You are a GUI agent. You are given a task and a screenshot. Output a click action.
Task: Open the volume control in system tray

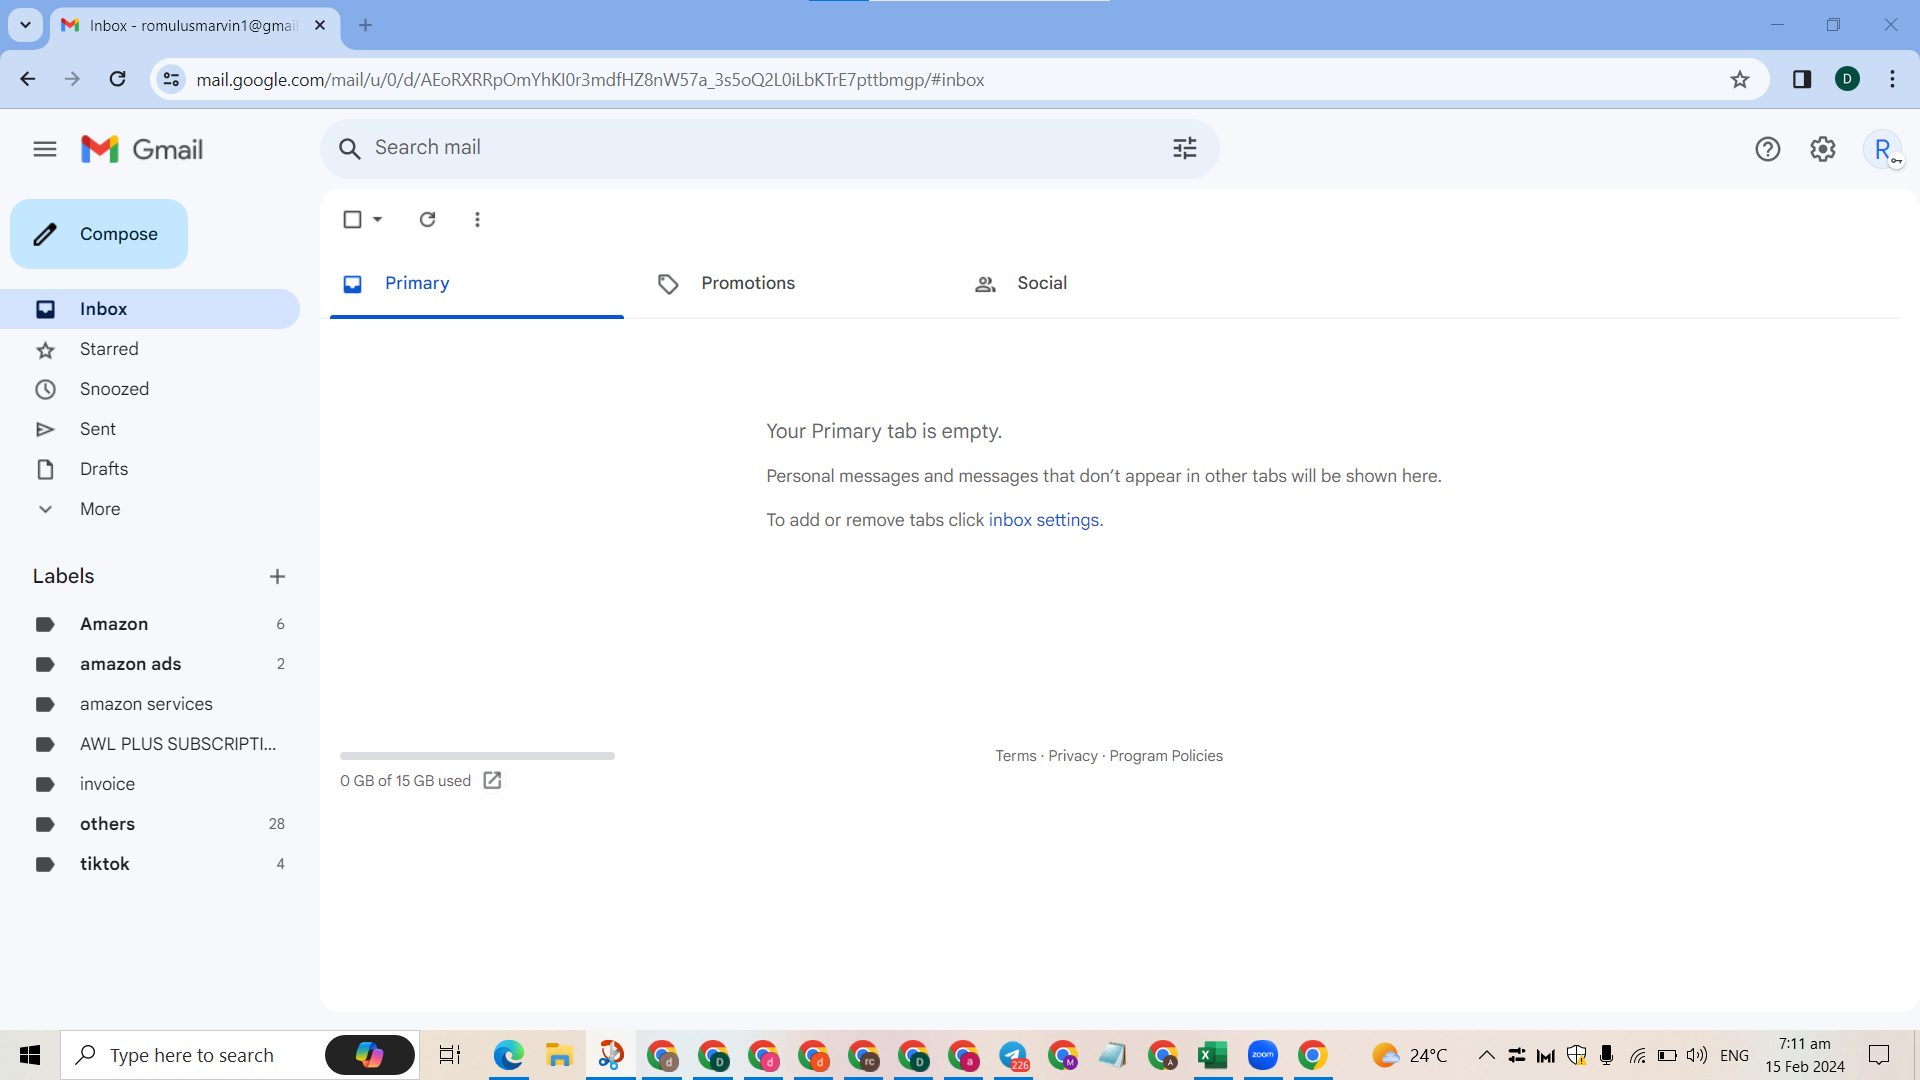click(1697, 1055)
